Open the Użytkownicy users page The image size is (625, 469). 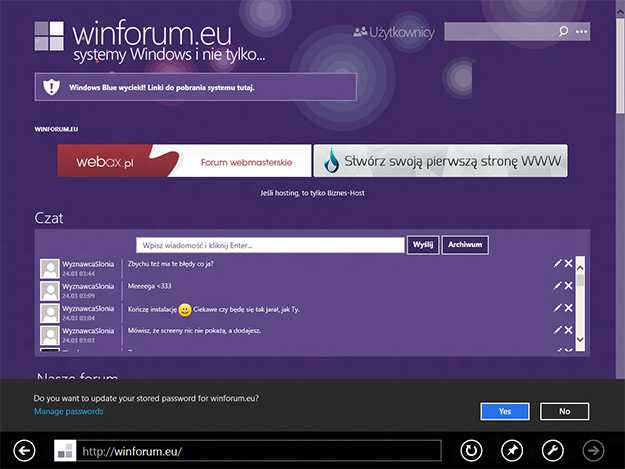click(x=394, y=33)
